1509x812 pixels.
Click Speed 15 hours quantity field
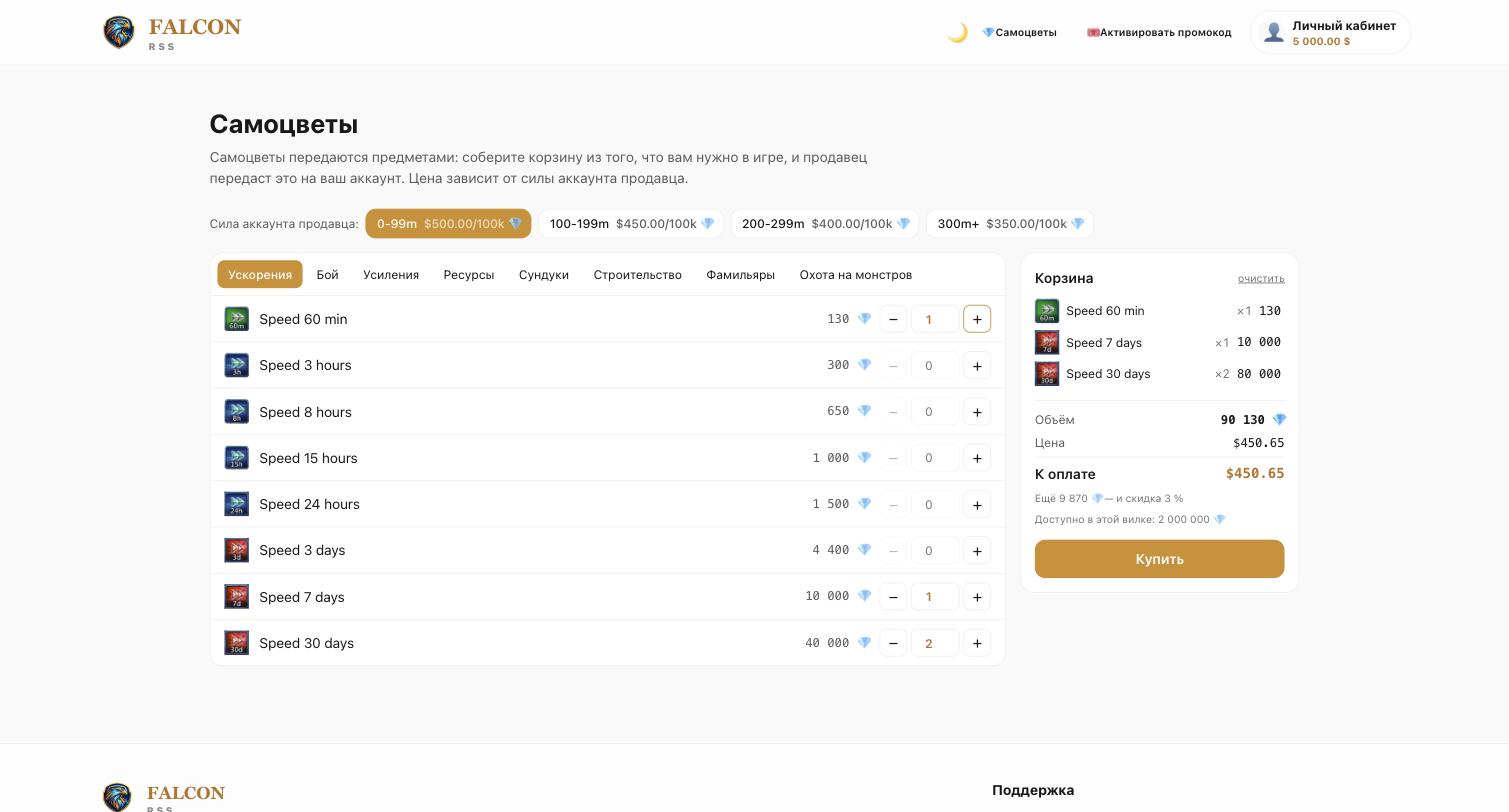click(x=935, y=458)
